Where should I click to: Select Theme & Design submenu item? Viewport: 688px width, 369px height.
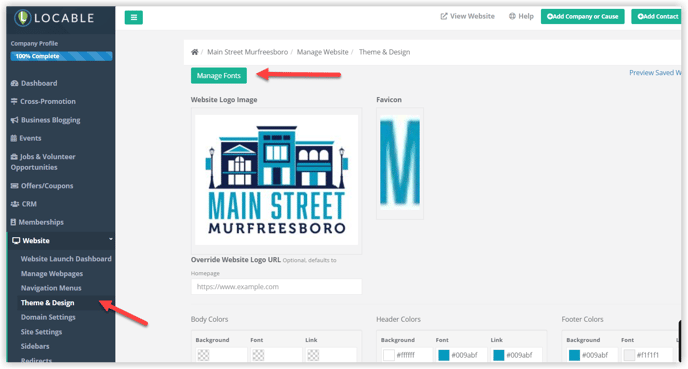(47, 303)
